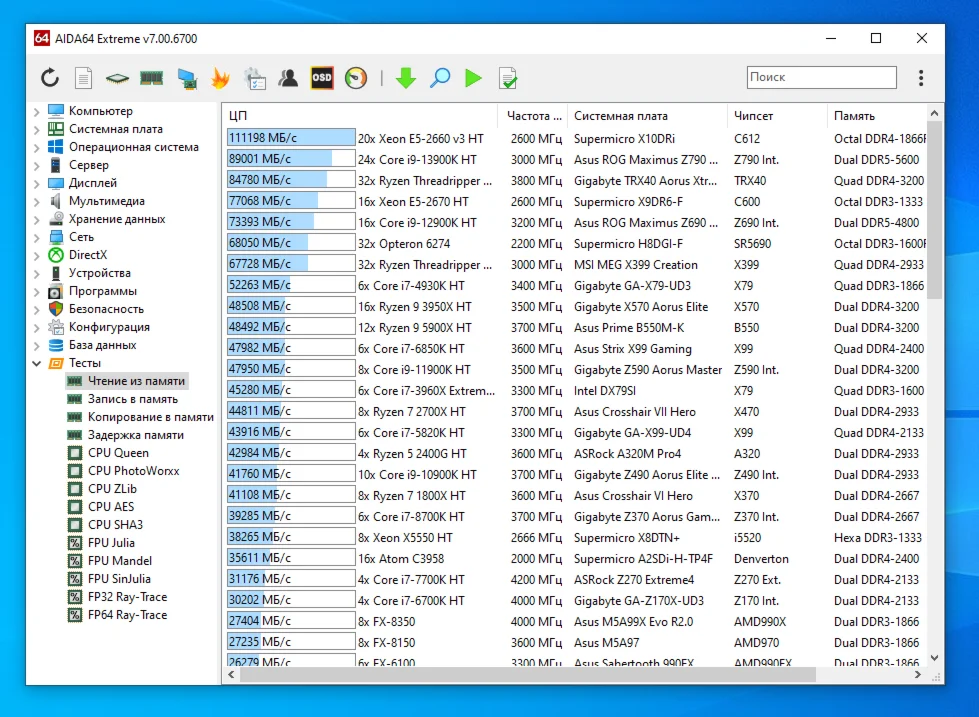Click the Refresh toolbar icon
Viewport: 979px width, 717px height.
tap(50, 78)
